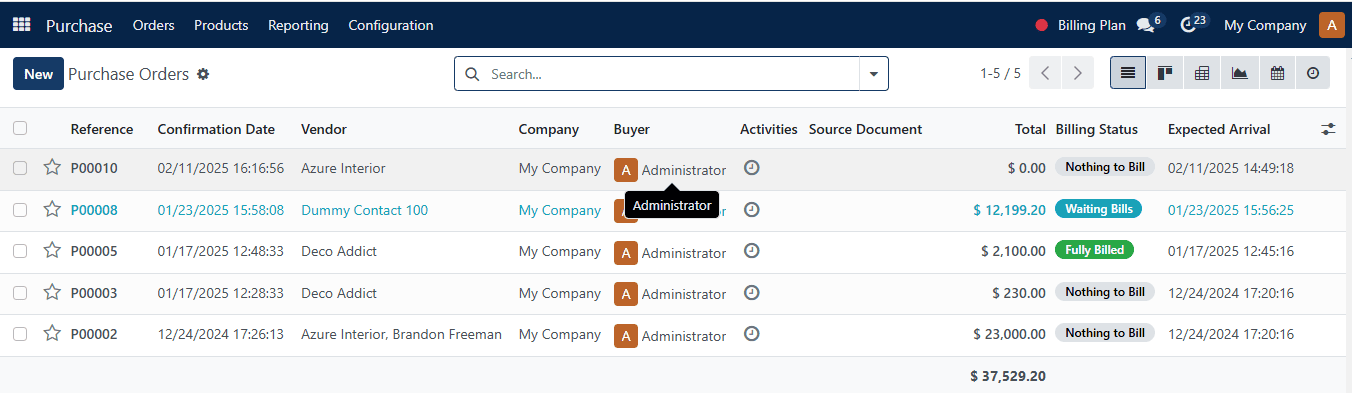Open activity clock for P00005
This screenshot has height=393, width=1352.
752,250
